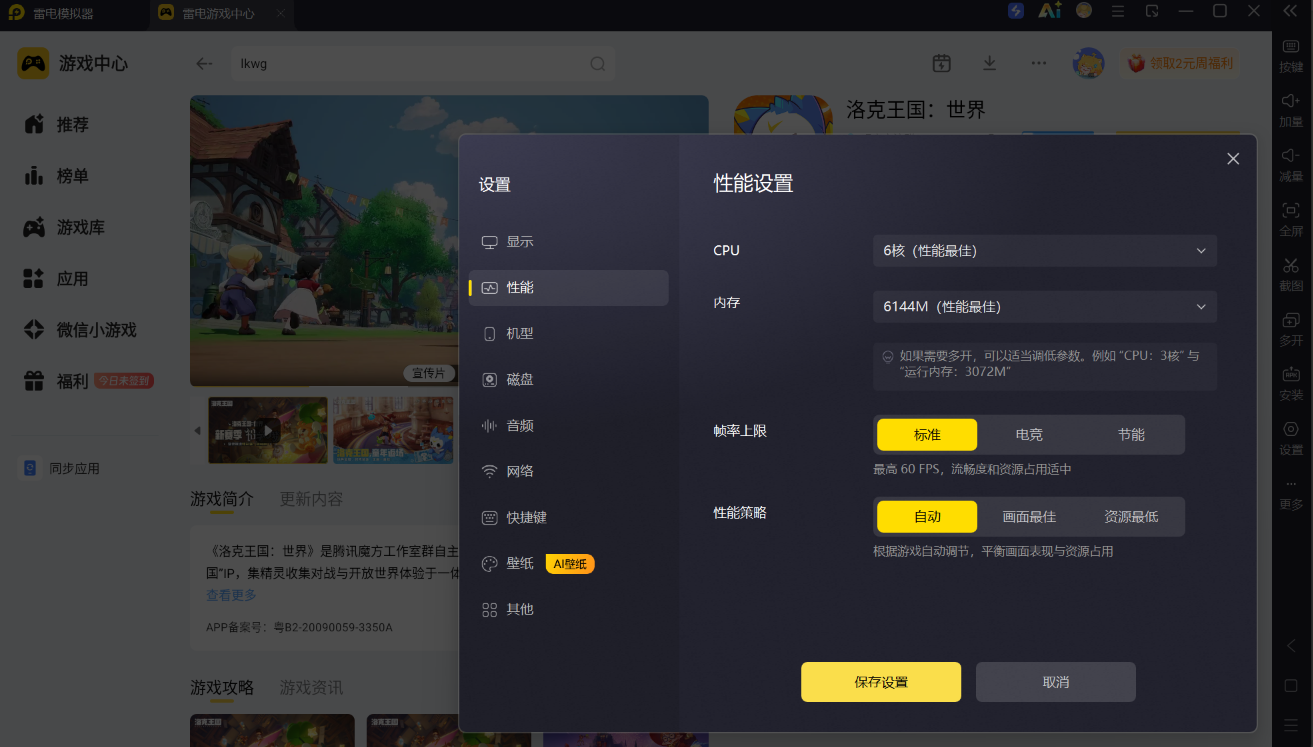The width and height of the screenshot is (1313, 747).
Task: Open the download manager arrow icon
Action: (989, 63)
